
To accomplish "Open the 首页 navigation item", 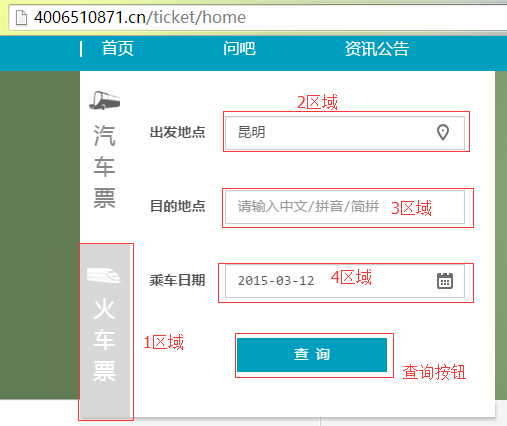I will click(x=118, y=49).
